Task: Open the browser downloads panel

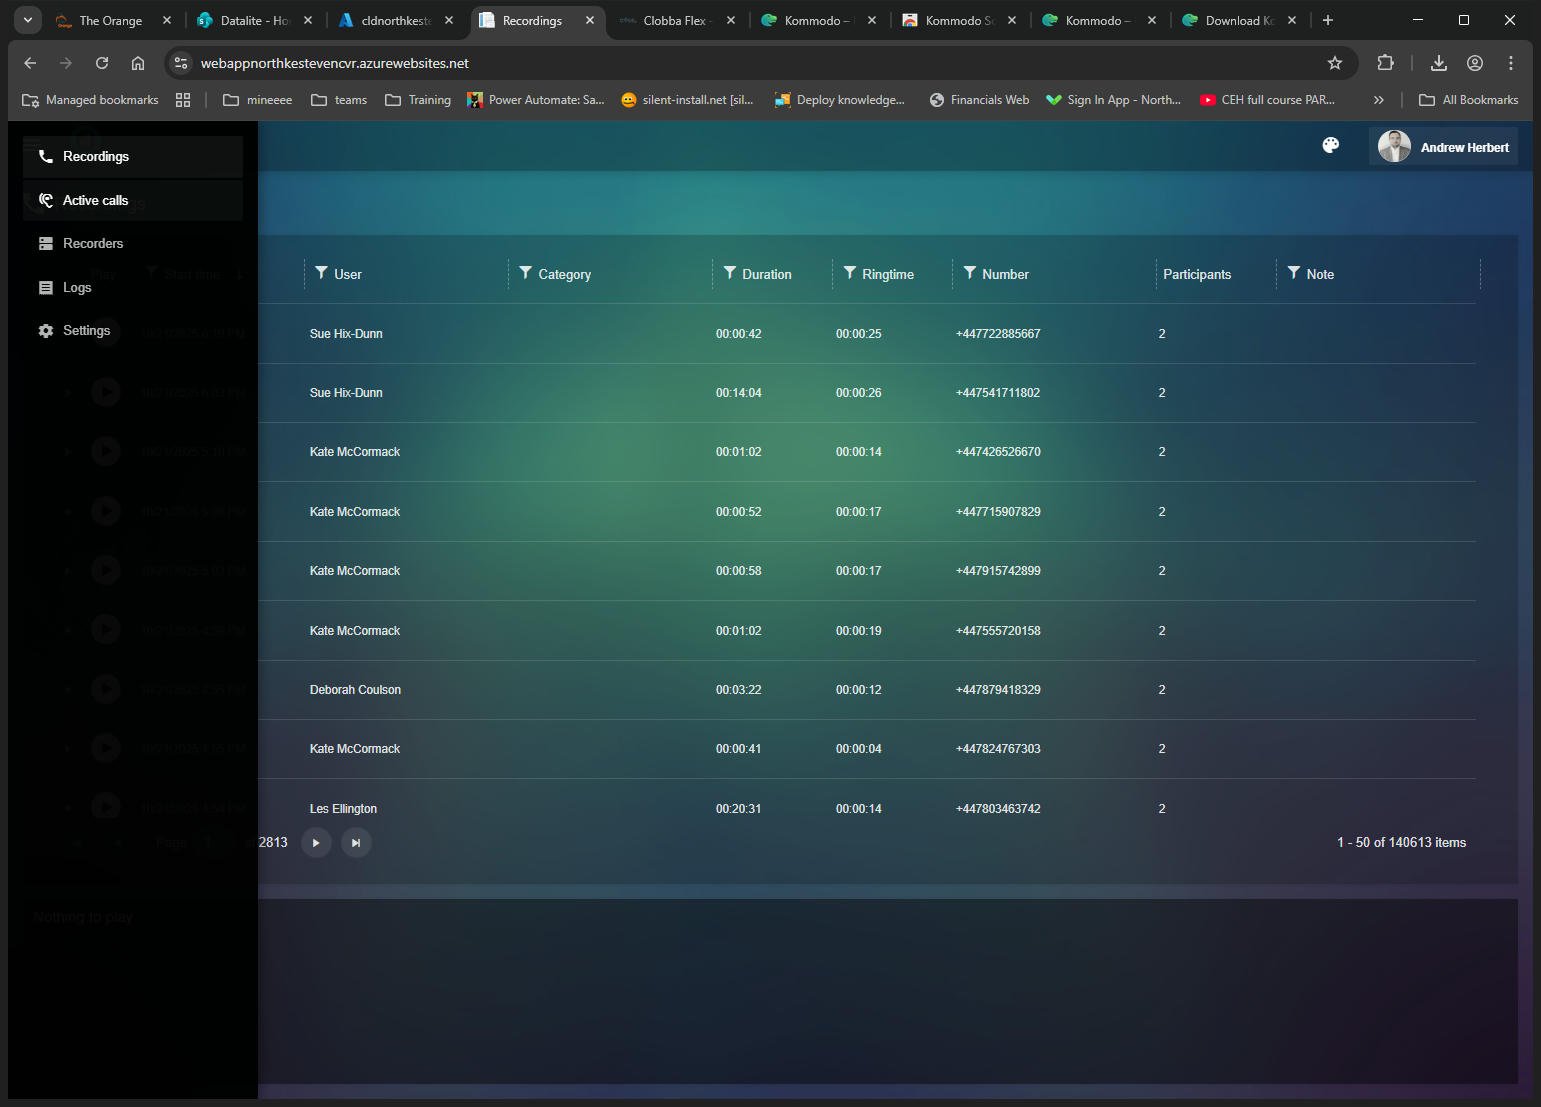Action: point(1439,63)
